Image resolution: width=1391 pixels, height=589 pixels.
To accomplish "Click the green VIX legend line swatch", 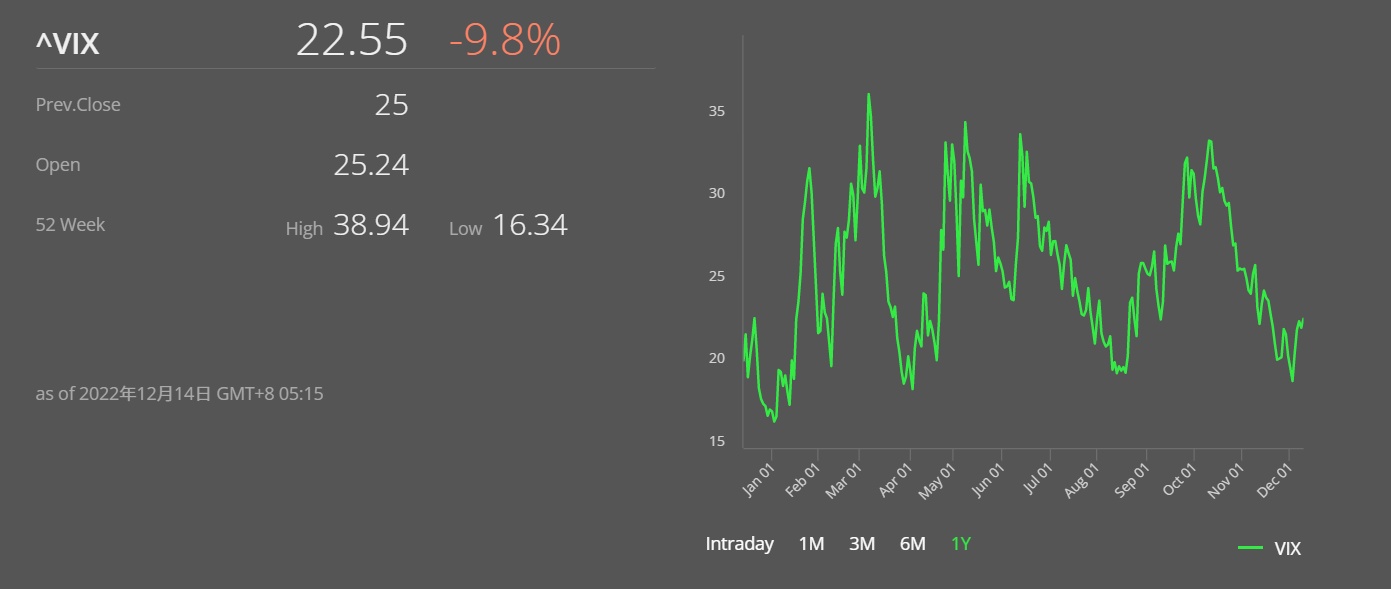I will 1250,548.
